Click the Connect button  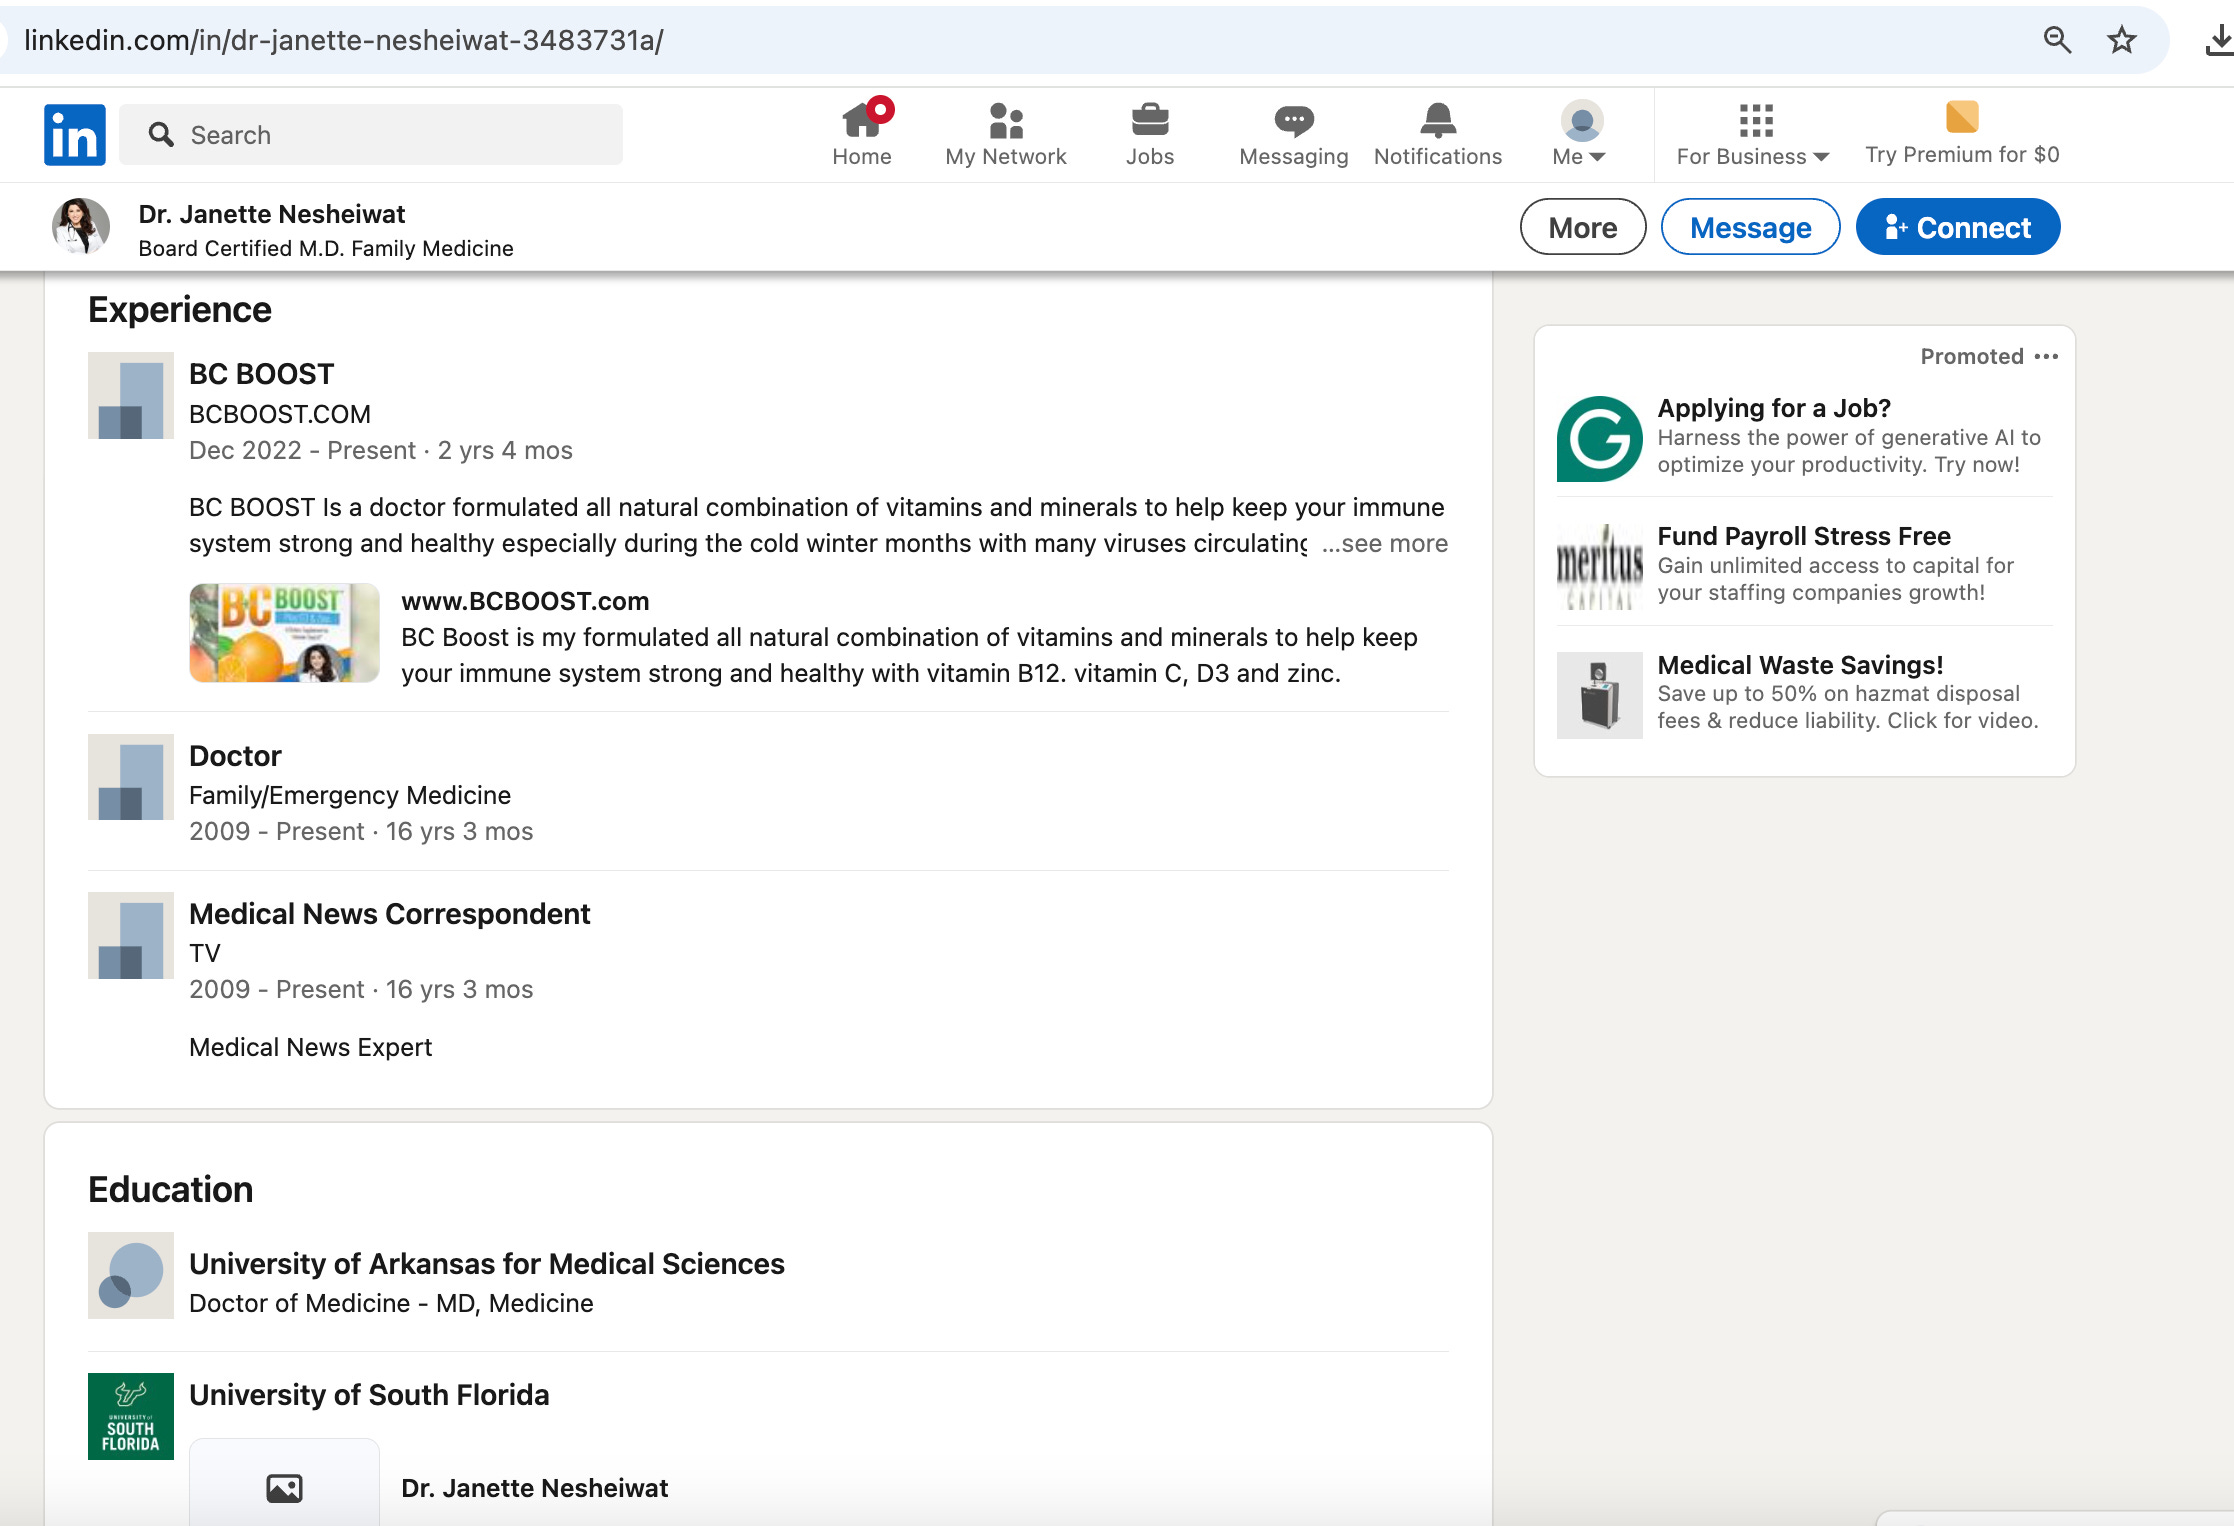point(1958,227)
